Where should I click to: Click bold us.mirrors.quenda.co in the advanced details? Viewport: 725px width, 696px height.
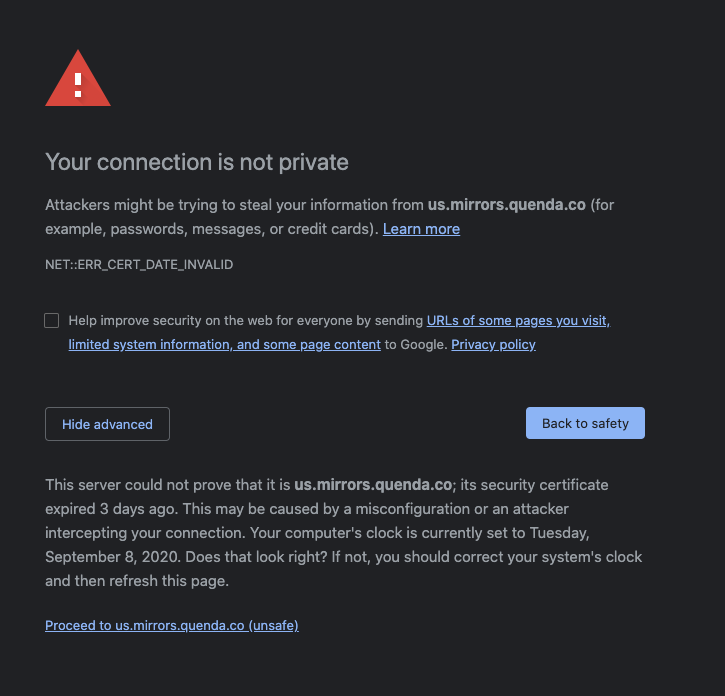click(373, 485)
